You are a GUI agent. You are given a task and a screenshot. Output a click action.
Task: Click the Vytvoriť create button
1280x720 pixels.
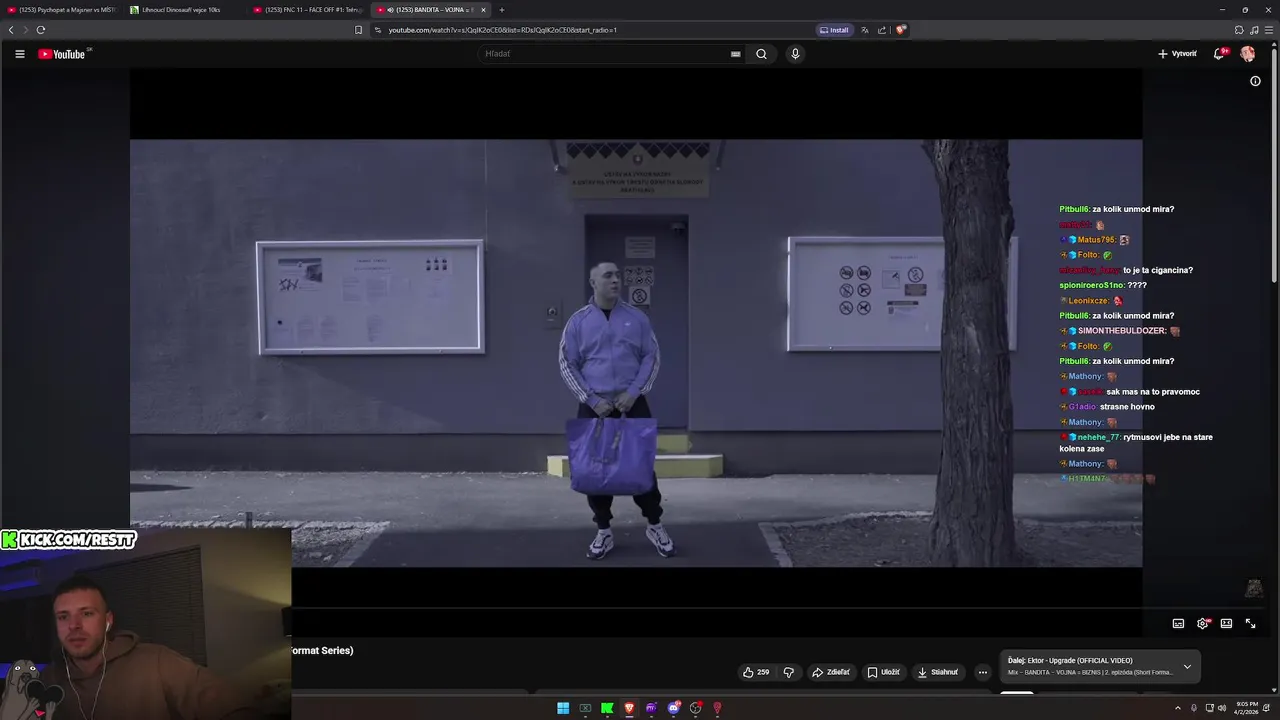(1177, 54)
